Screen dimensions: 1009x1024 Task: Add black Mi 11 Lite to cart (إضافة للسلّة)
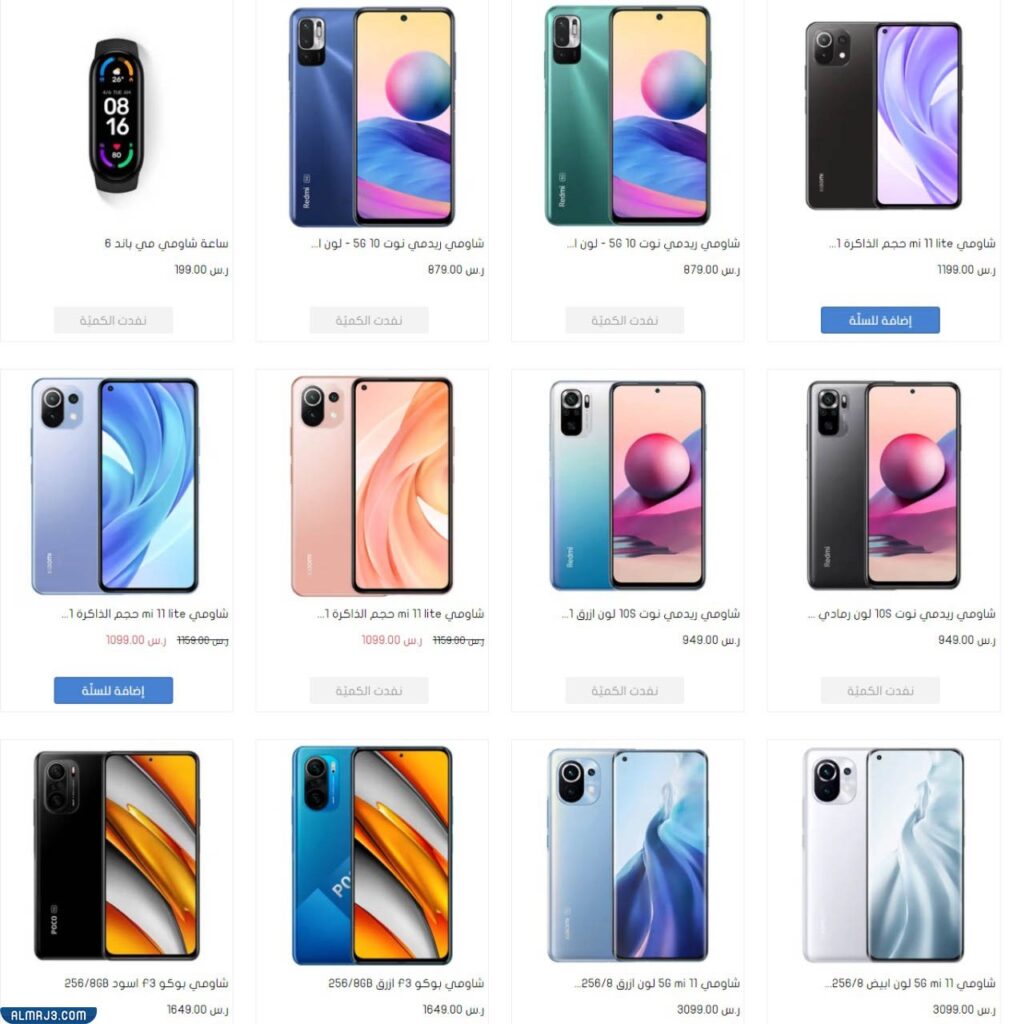coord(880,320)
